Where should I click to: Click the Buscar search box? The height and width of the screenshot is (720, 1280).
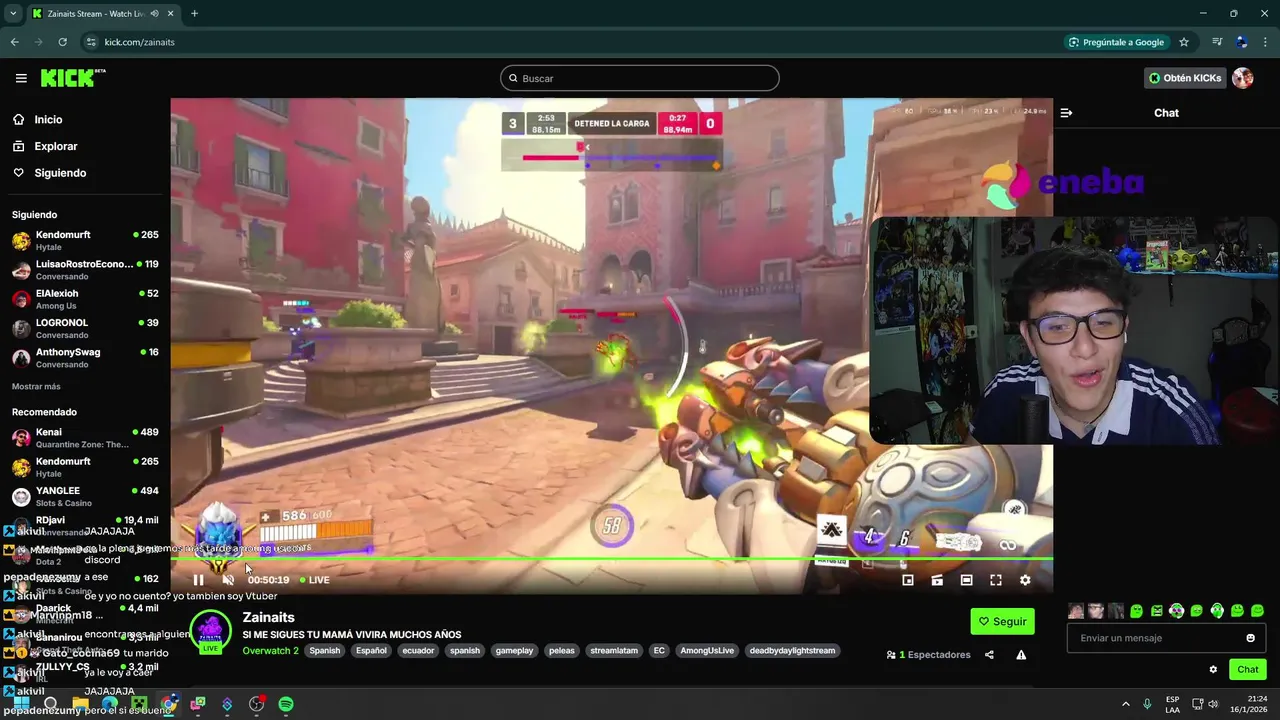[x=640, y=78]
